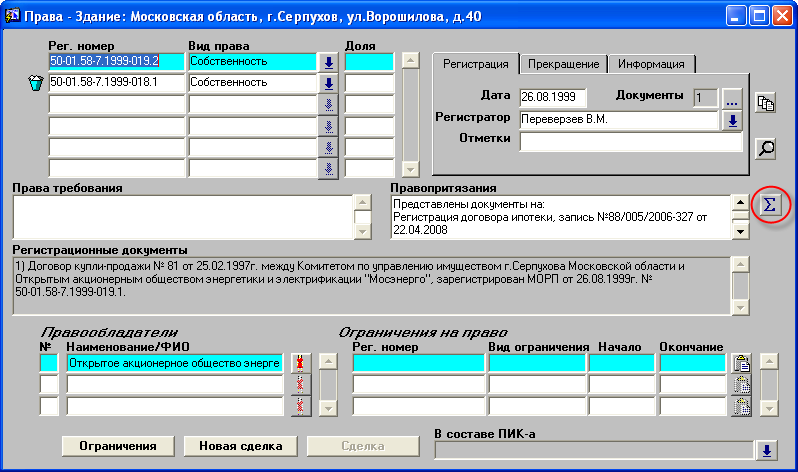Click the Документы count field
The width and height of the screenshot is (798, 472).
(x=705, y=98)
